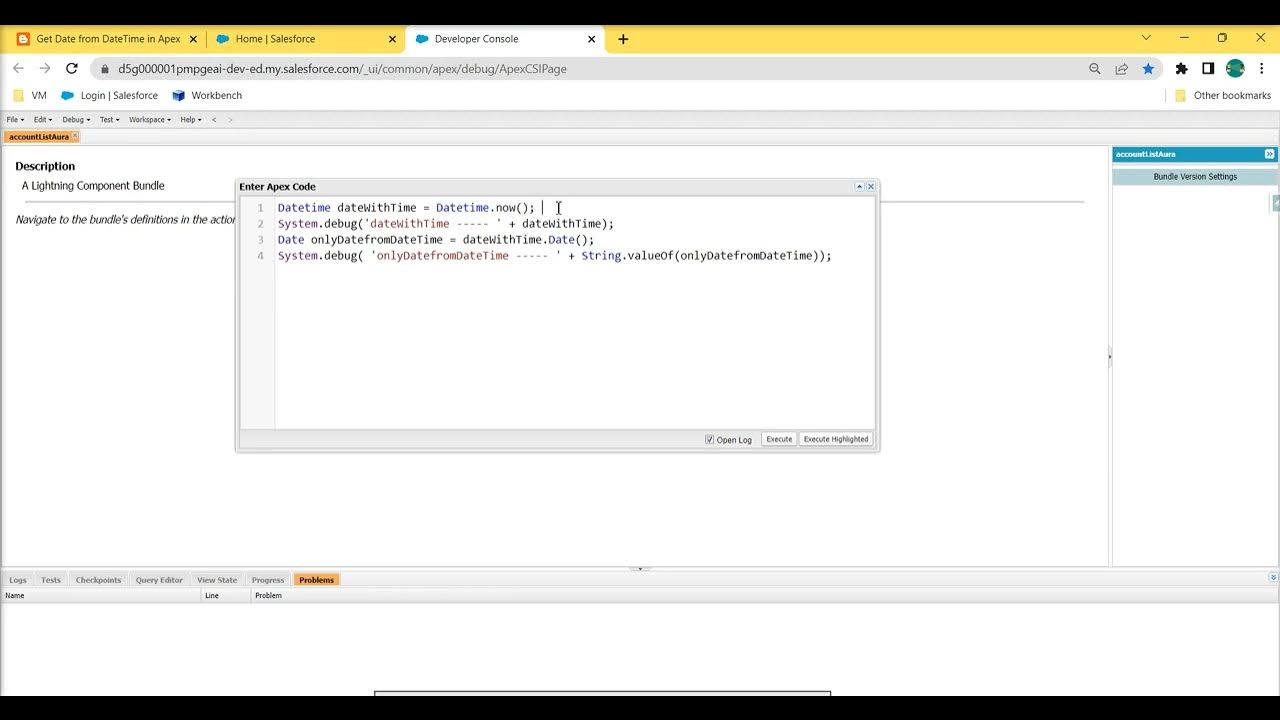Click the Execute Highlighted button

tap(836, 439)
